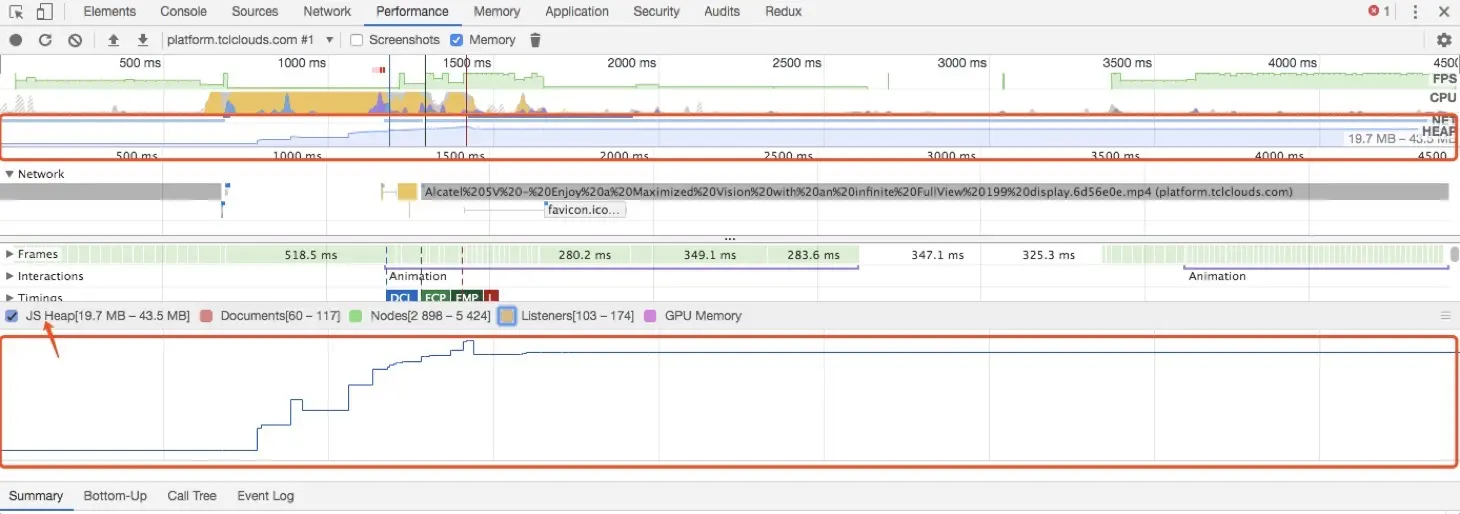Viewport: 1460px width, 514px height.
Task: Expand the Interactions track
Action: point(10,276)
